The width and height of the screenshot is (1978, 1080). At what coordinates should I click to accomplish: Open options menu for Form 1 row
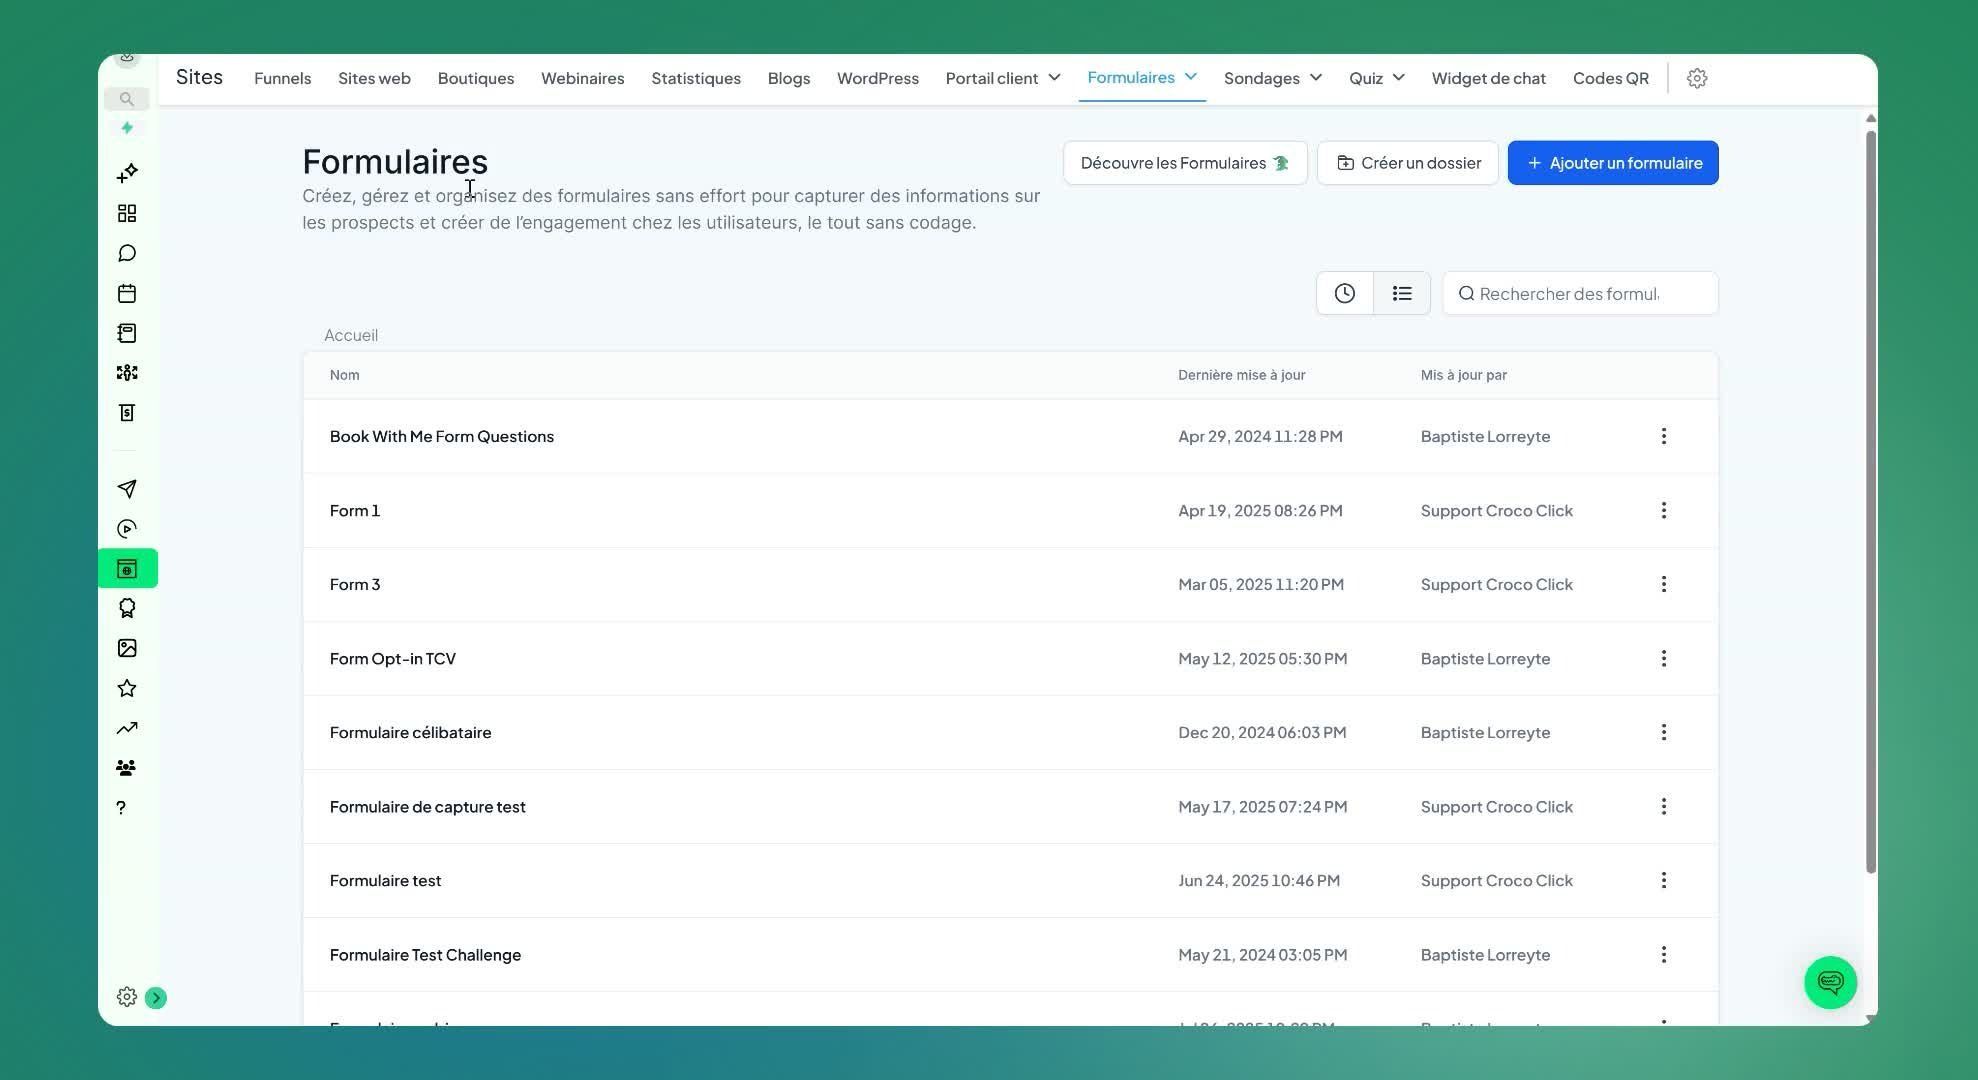[x=1663, y=511]
